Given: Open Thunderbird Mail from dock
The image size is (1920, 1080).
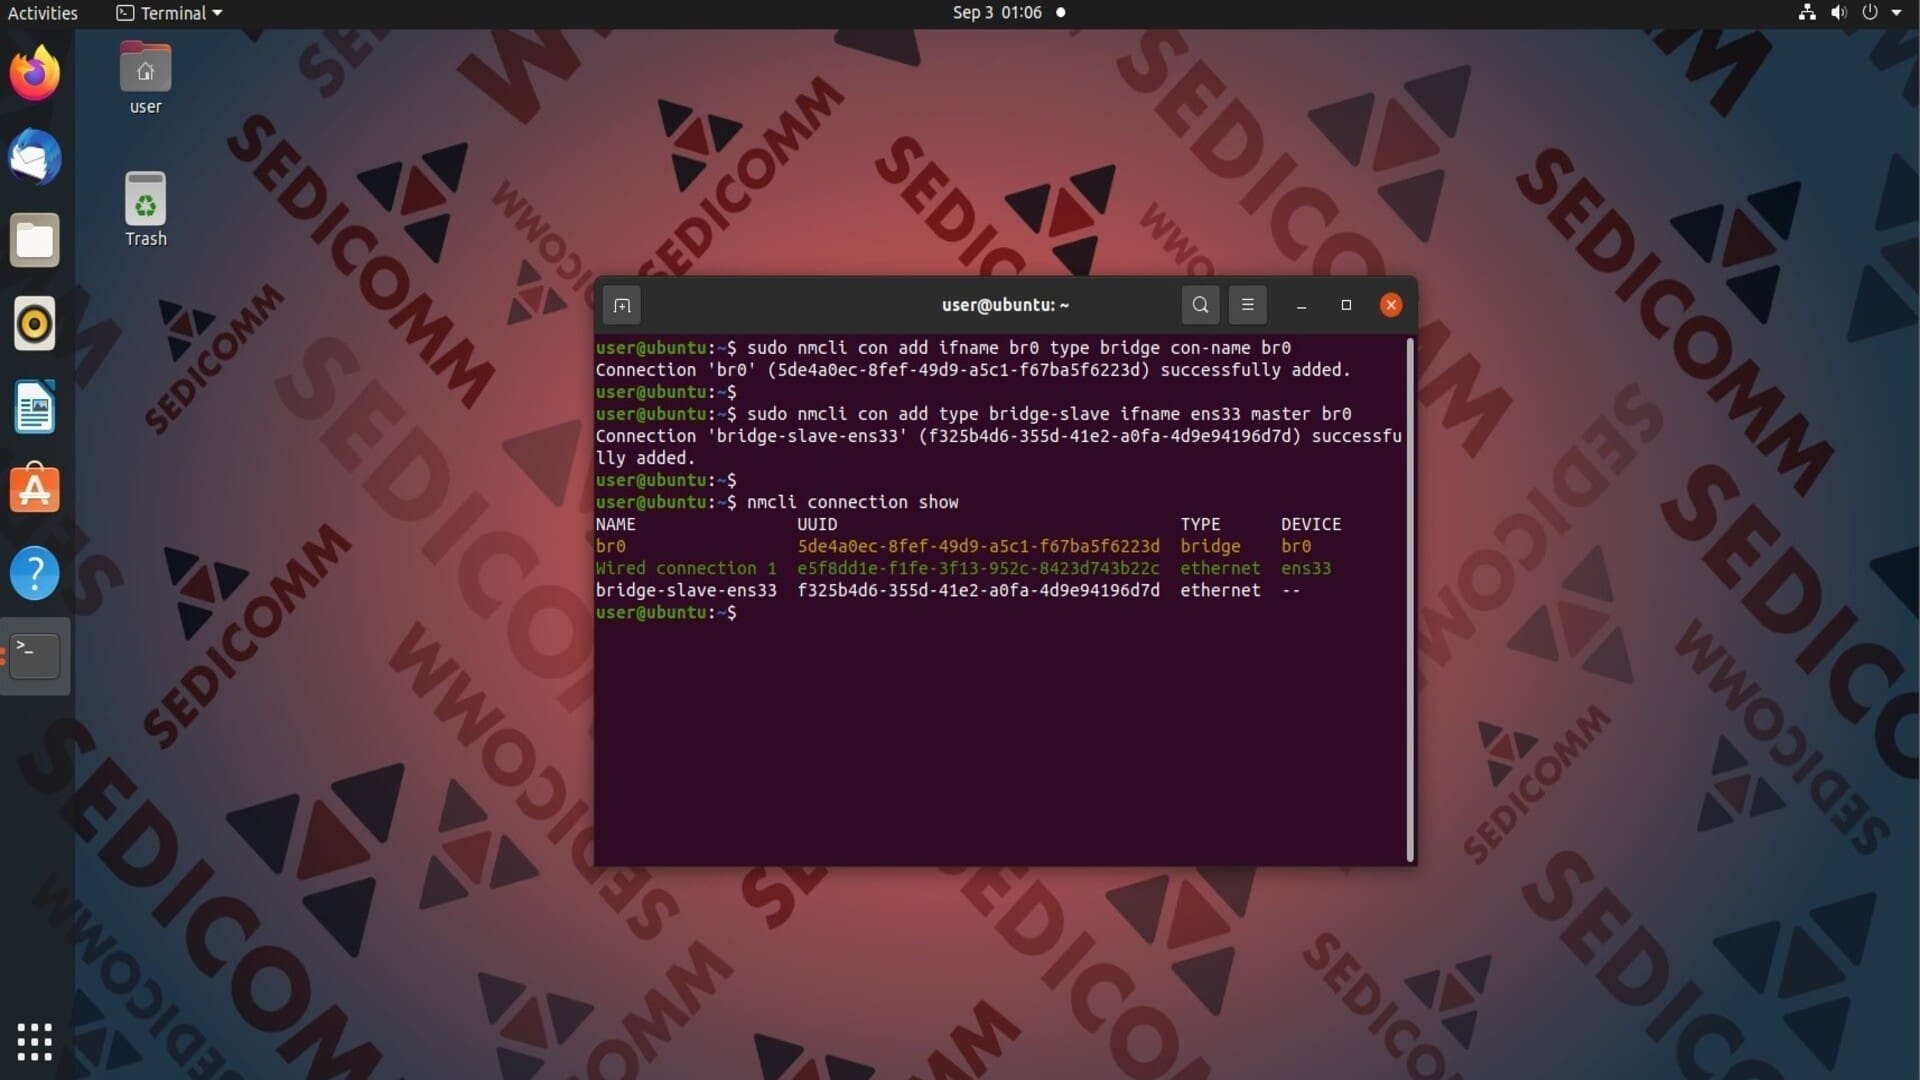Looking at the screenshot, I should 35,158.
